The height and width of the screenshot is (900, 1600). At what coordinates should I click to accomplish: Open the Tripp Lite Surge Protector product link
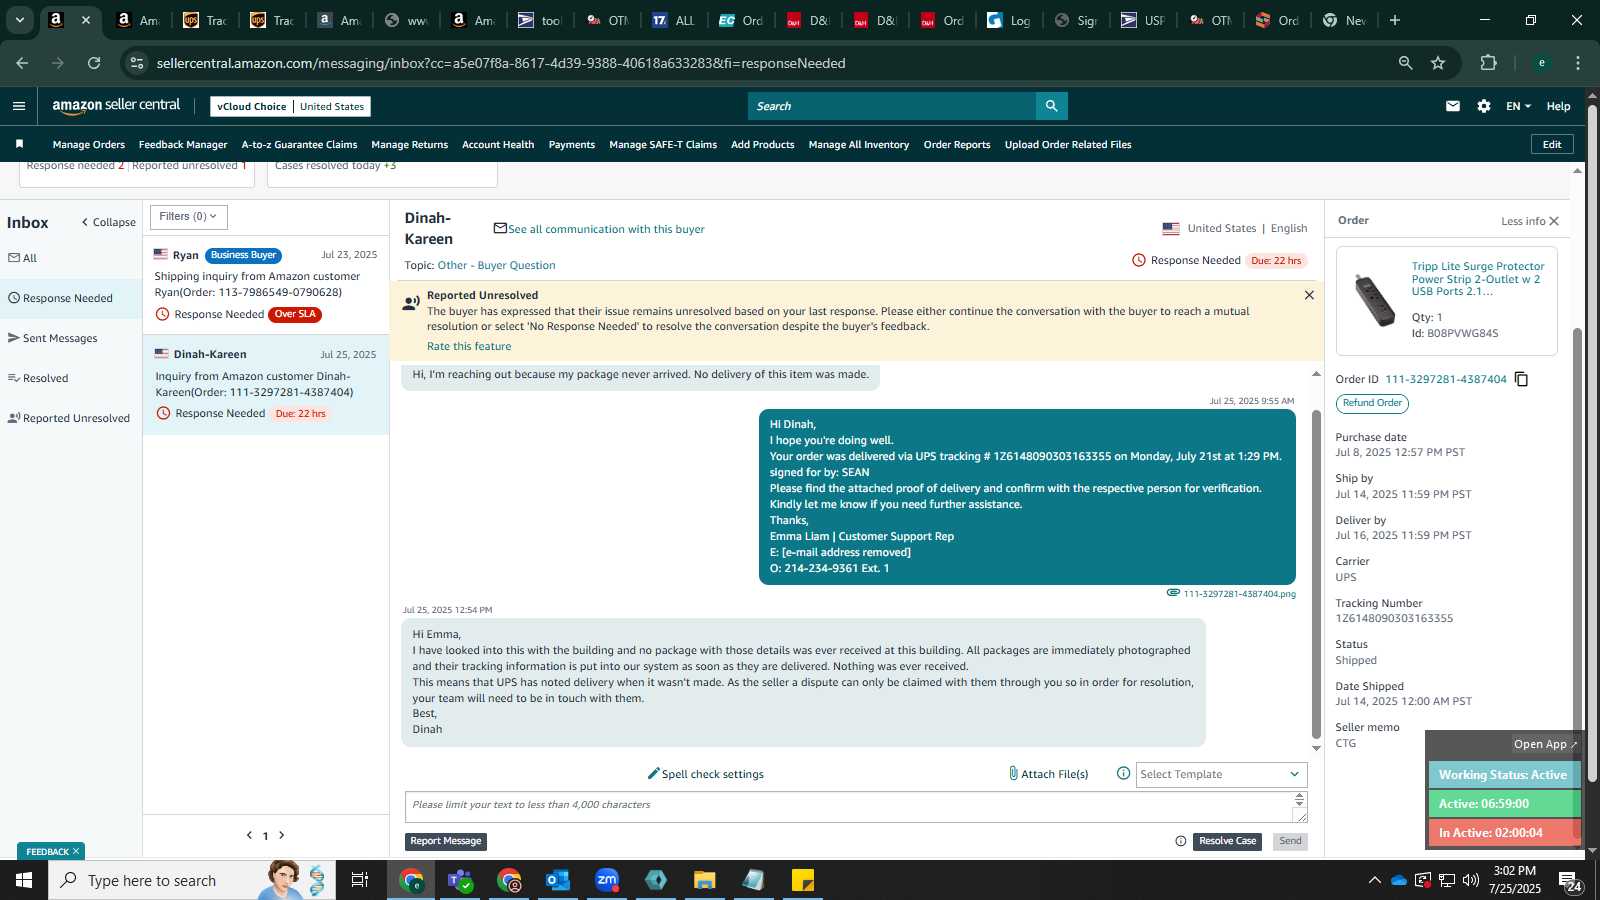click(x=1478, y=279)
